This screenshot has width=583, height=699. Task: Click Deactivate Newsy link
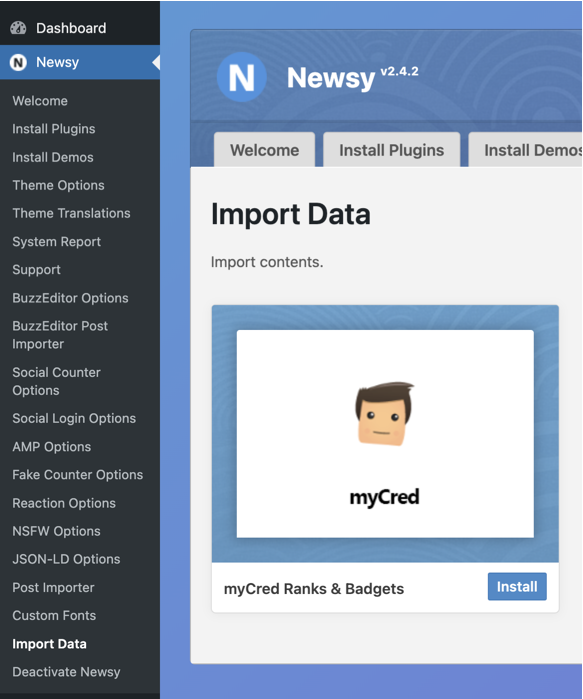(x=66, y=672)
